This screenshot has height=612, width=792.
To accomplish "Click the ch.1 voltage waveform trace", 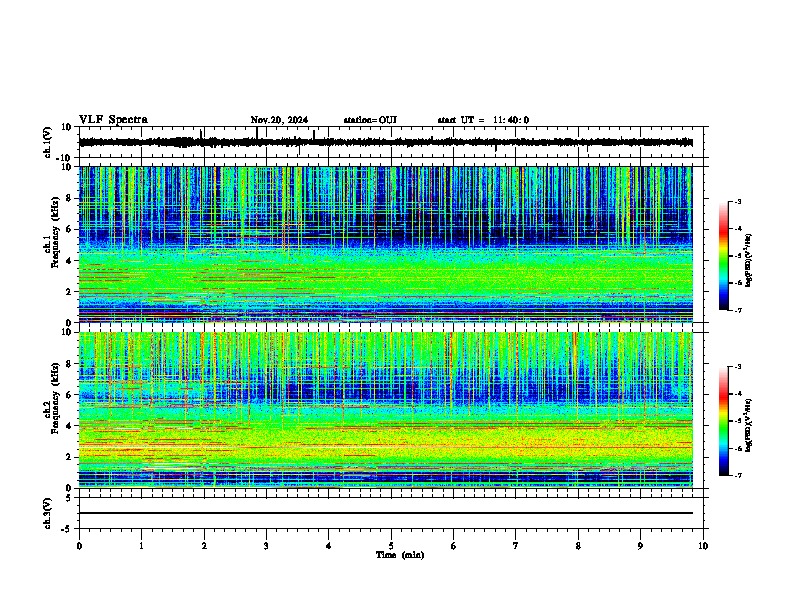I will point(386,142).
